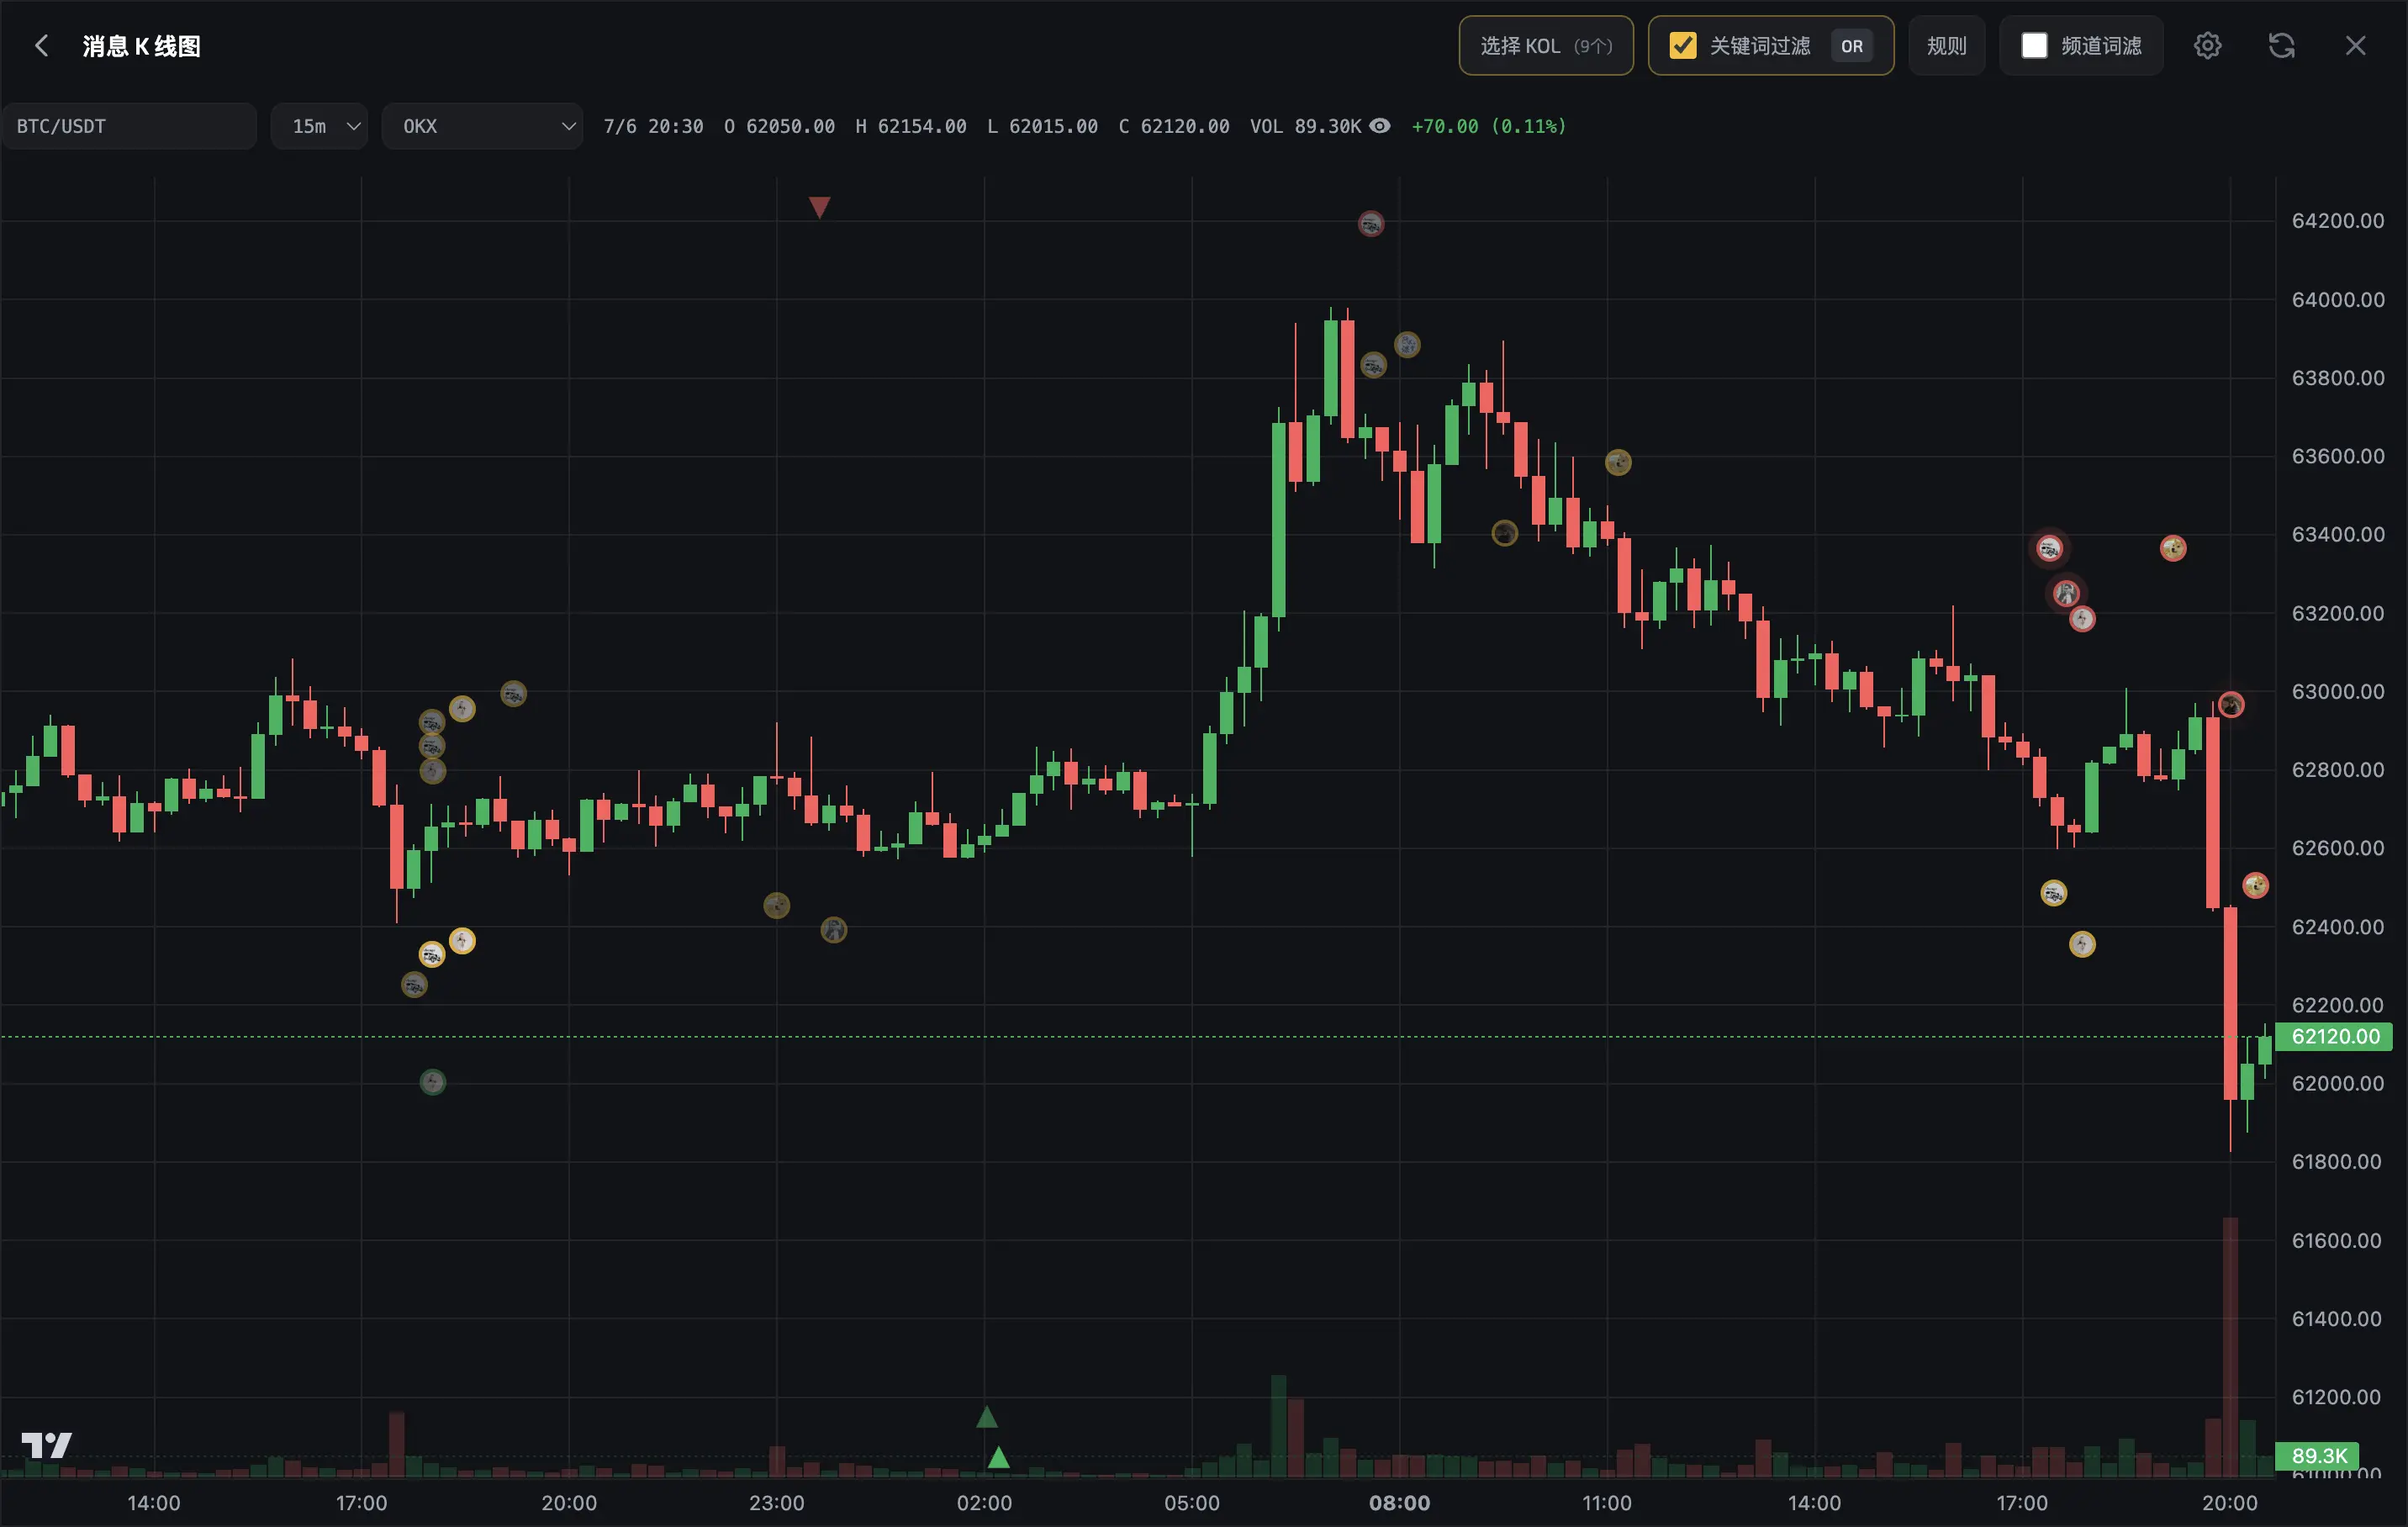Viewport: 2408px width, 1527px height.
Task: Open the white avatar near 62380 past 17:00
Action: pyautogui.click(x=461, y=941)
